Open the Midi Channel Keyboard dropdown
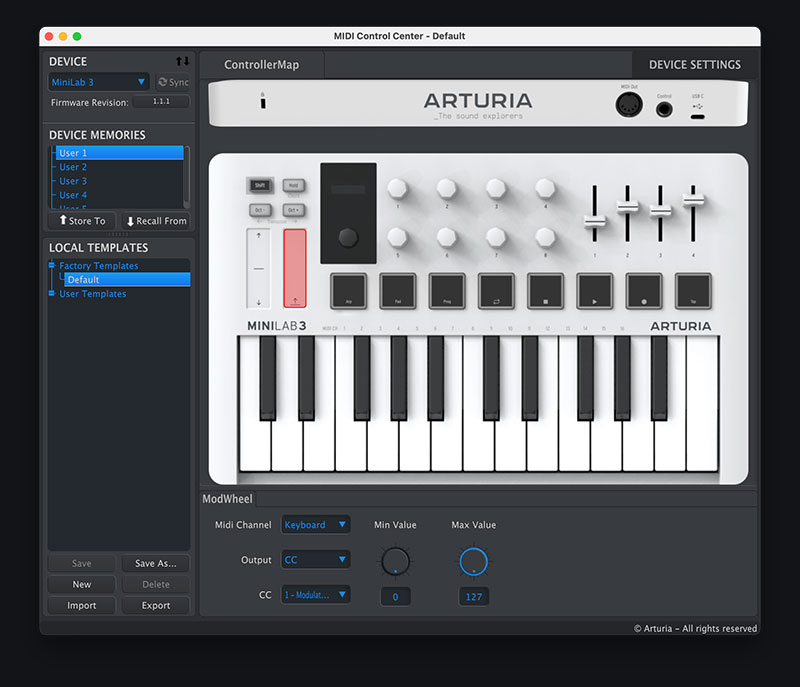Image resolution: width=800 pixels, height=687 pixels. (x=315, y=524)
